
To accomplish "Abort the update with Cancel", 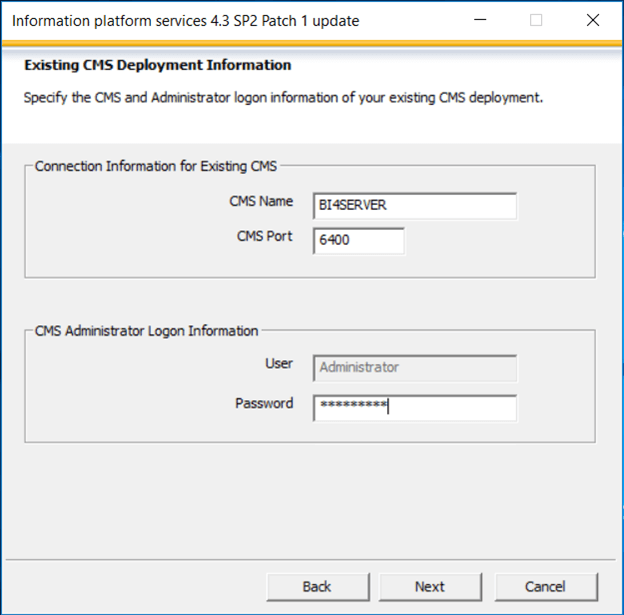I will point(546,587).
